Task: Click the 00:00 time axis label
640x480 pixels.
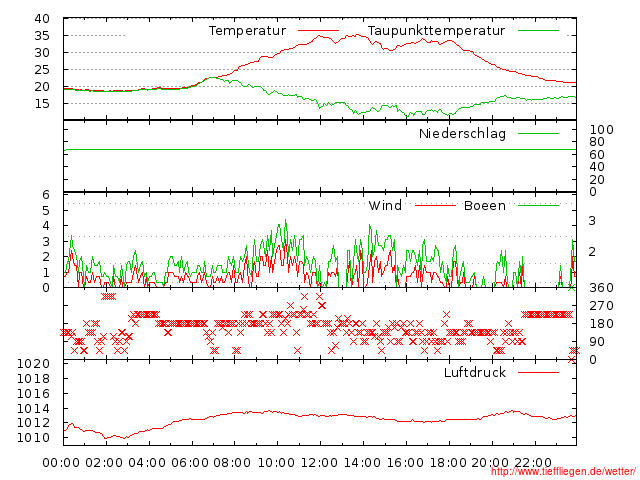Action: [61, 463]
